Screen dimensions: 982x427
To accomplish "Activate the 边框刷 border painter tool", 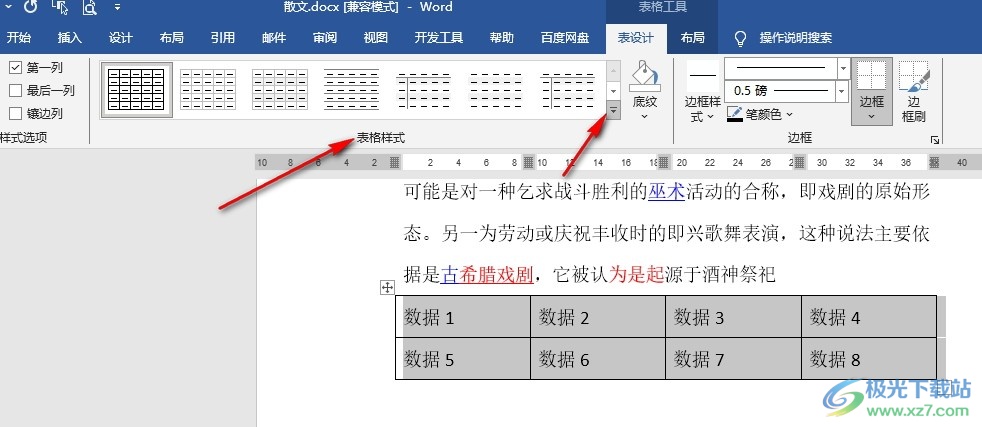I will 914,91.
